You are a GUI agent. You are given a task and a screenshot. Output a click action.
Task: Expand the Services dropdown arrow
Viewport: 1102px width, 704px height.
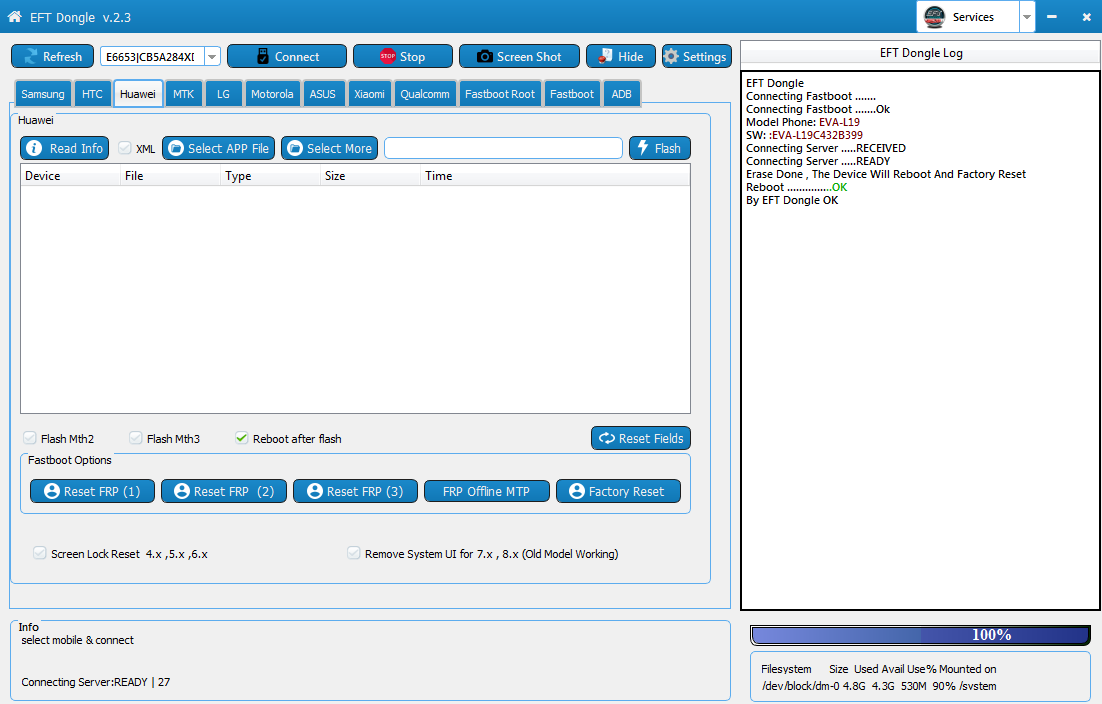[1027, 17]
